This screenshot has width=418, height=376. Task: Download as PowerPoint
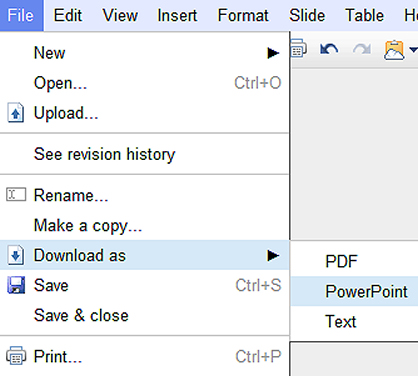tap(354, 291)
